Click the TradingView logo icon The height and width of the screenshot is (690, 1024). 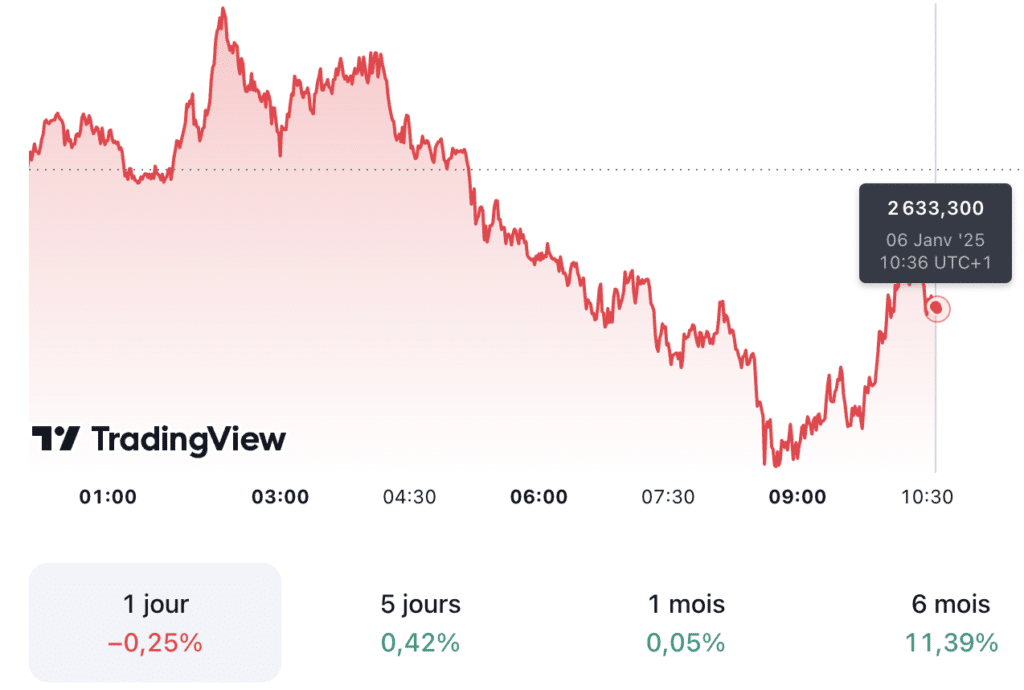coord(55,439)
